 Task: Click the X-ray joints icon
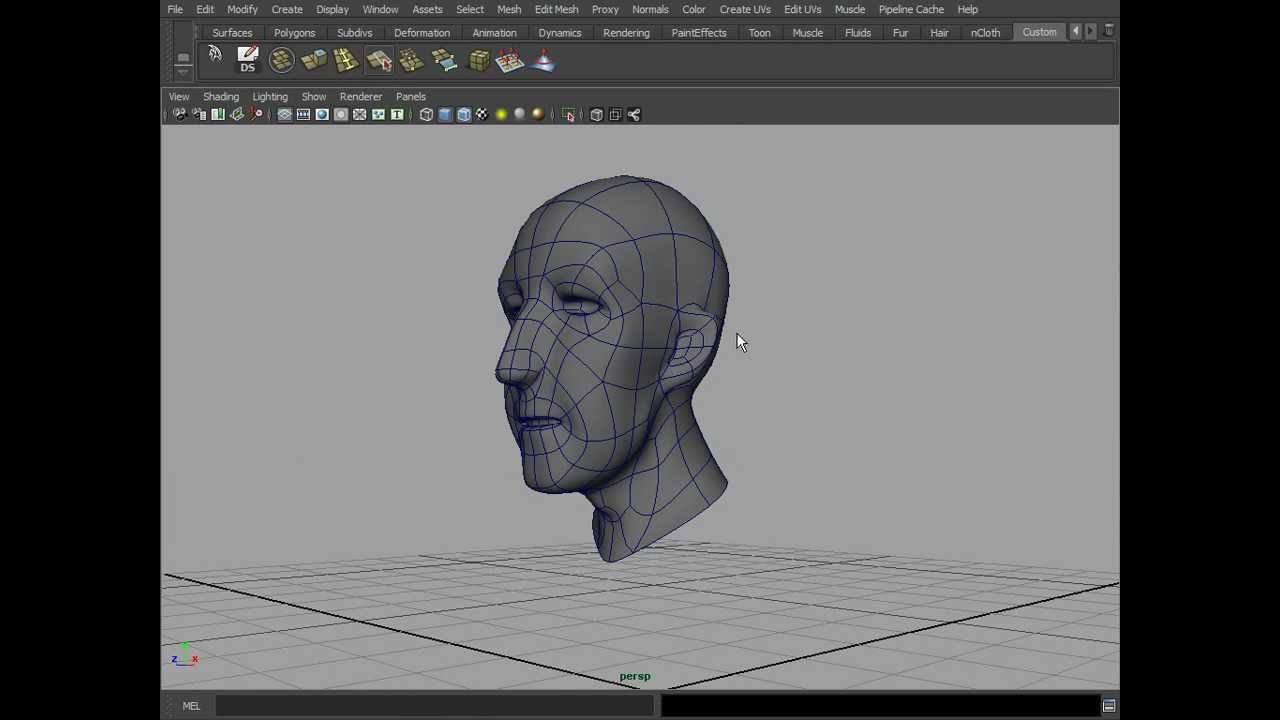click(x=634, y=115)
